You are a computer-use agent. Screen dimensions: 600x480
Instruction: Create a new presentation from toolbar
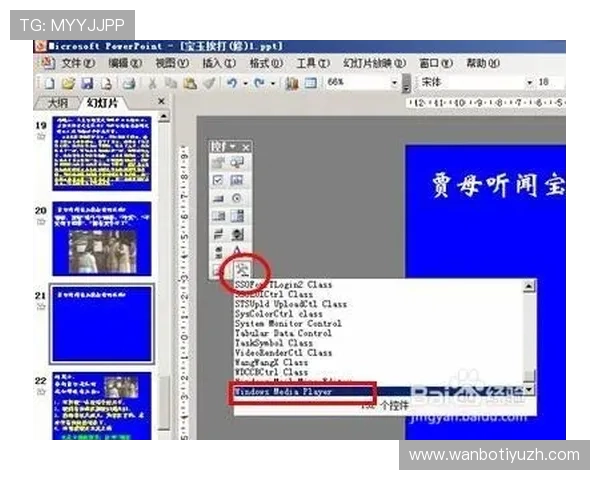coord(49,83)
